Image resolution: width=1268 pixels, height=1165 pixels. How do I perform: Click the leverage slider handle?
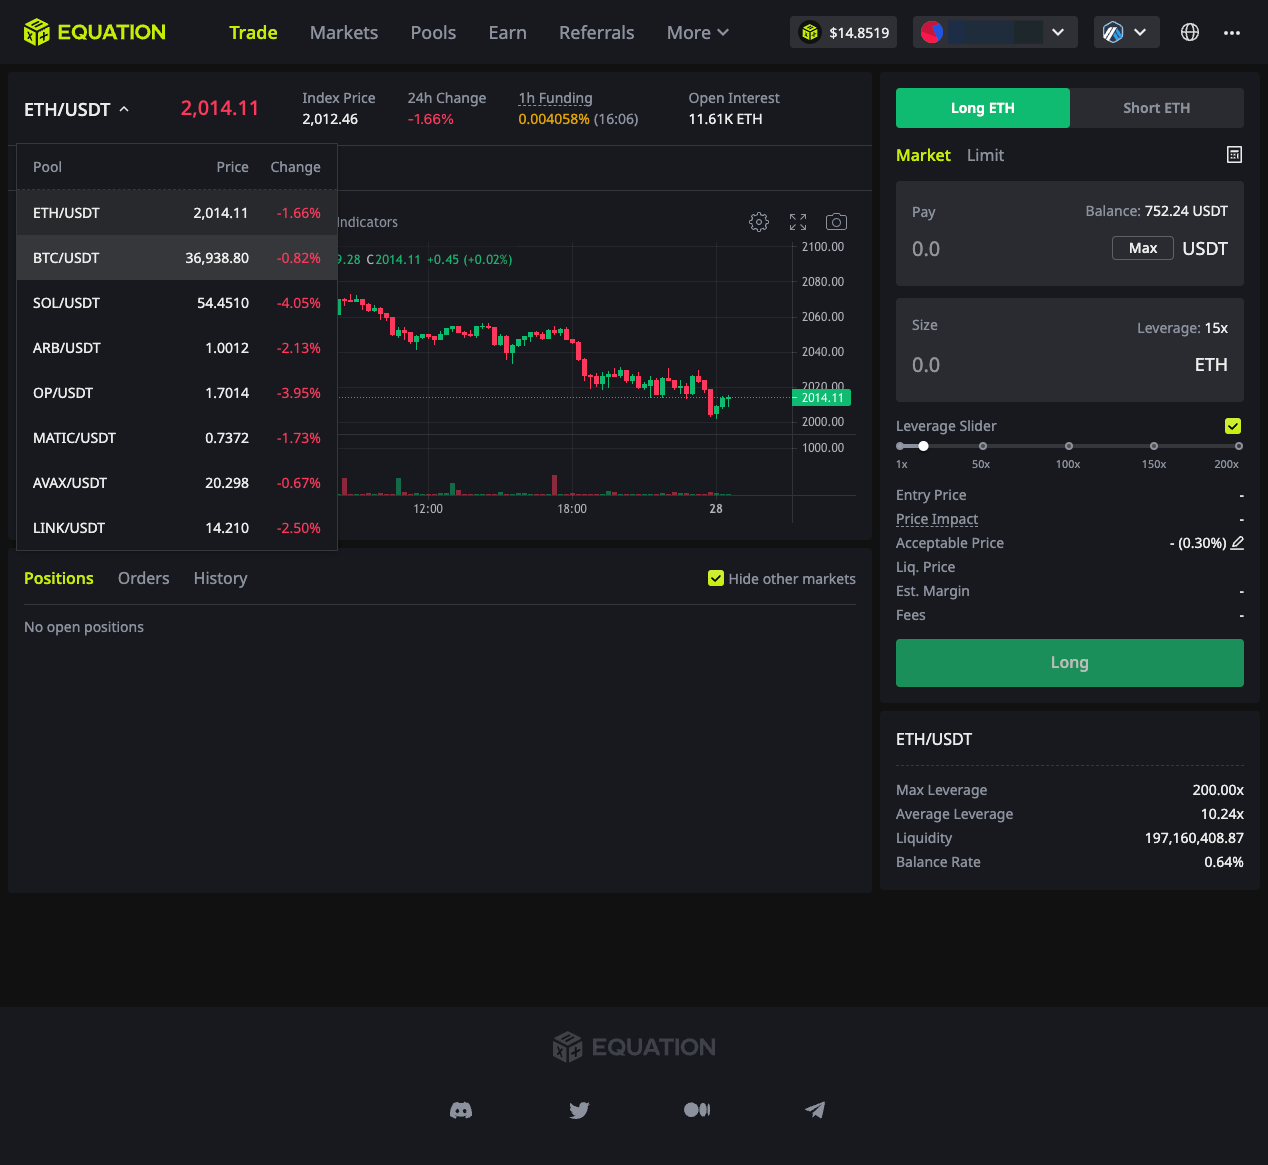[923, 446]
